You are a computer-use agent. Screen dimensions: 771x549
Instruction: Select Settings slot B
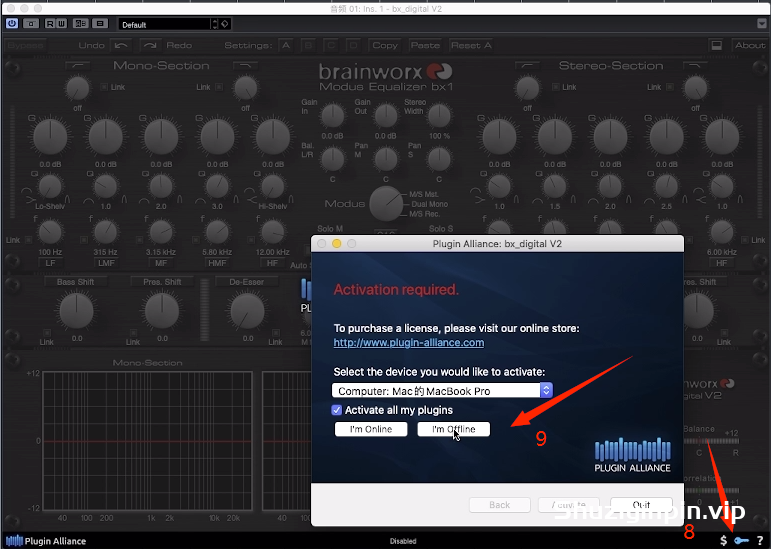pos(308,45)
